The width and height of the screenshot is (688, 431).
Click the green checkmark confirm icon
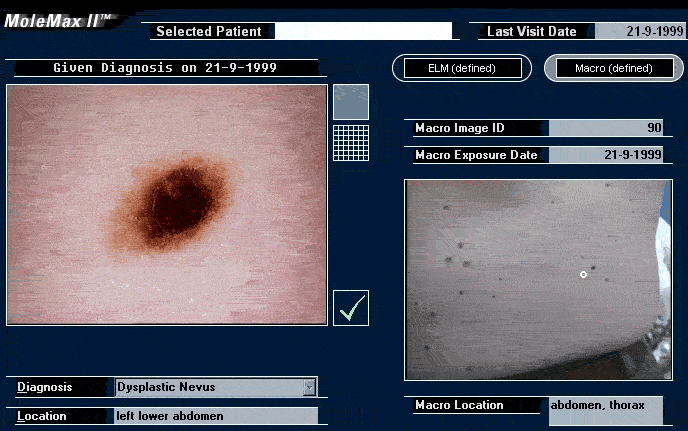(x=351, y=308)
